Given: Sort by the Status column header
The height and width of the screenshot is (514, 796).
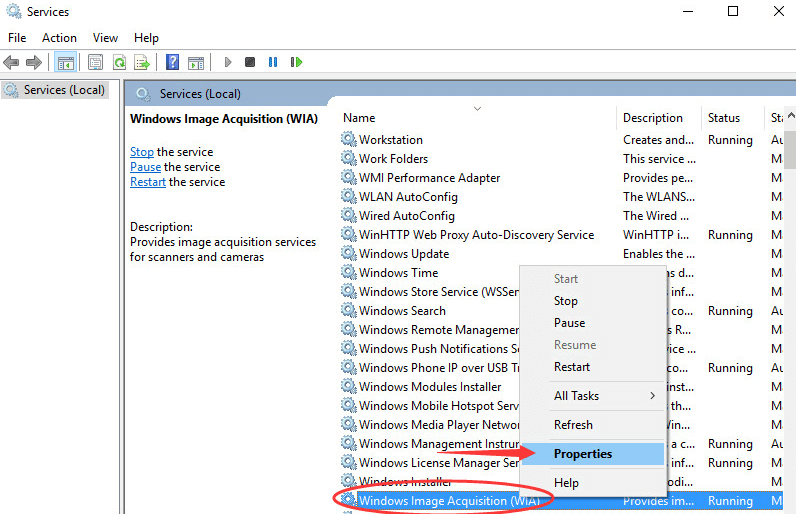Looking at the screenshot, I should tap(733, 118).
